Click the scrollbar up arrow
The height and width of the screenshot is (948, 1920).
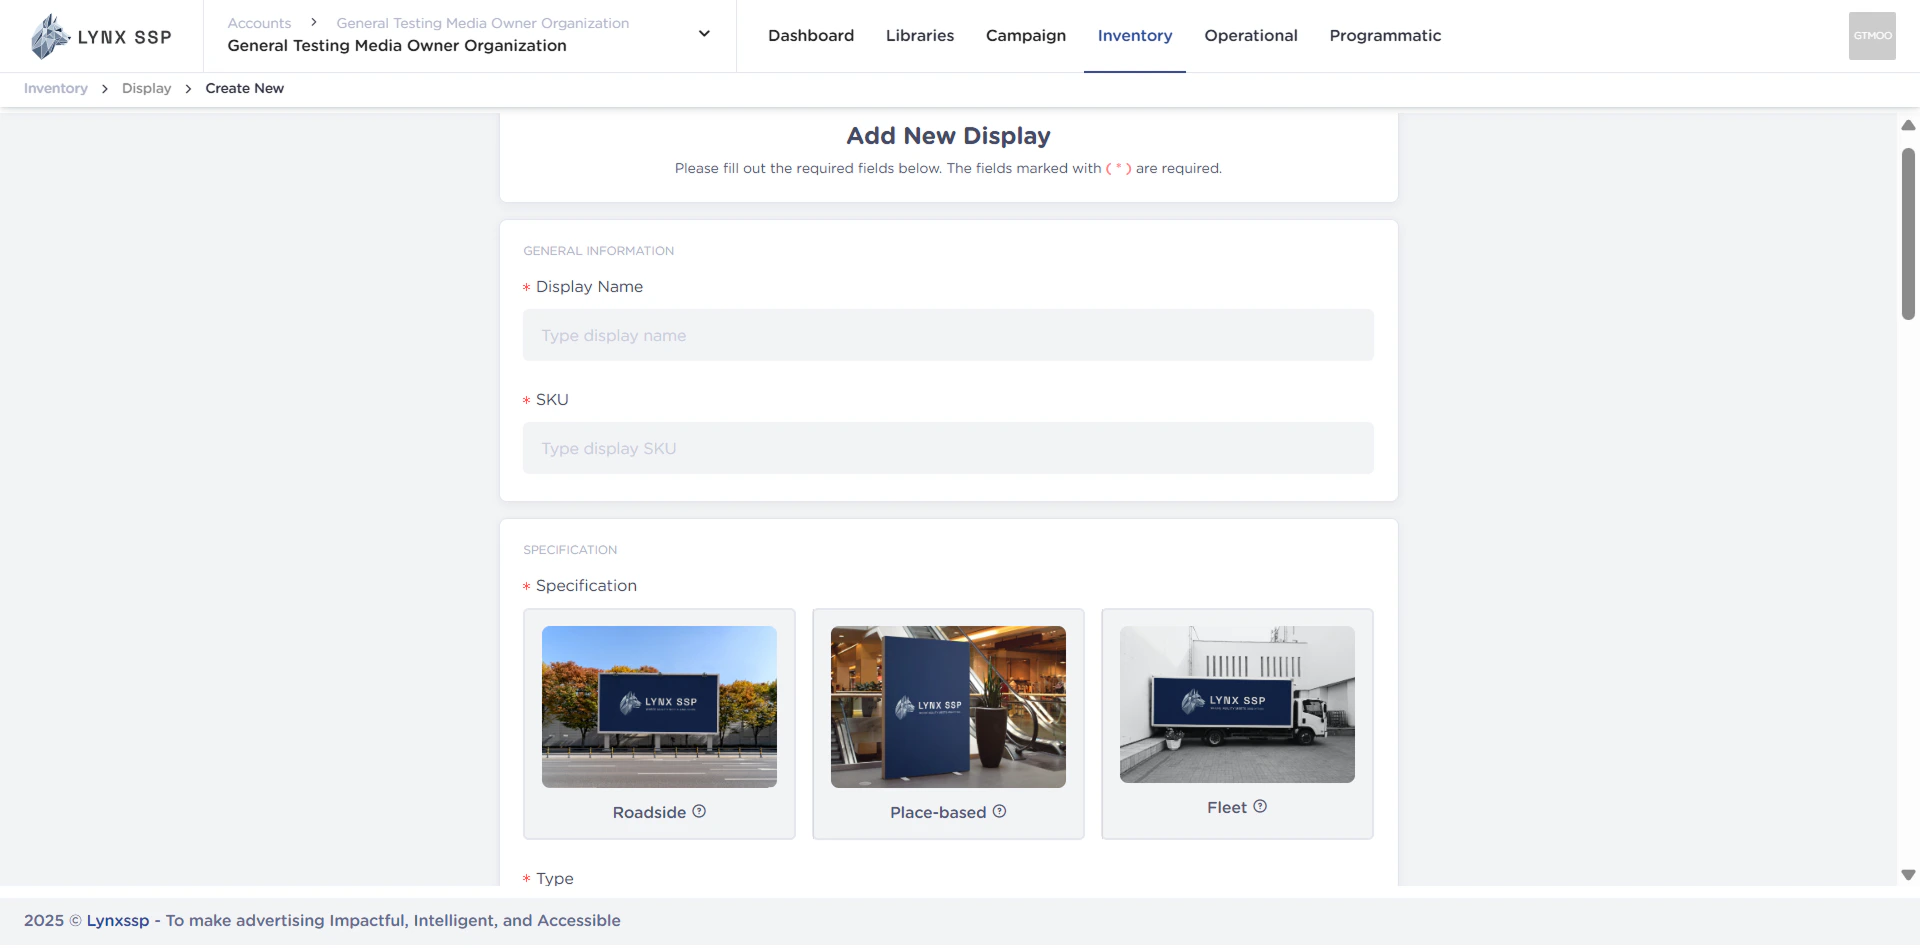click(1908, 125)
